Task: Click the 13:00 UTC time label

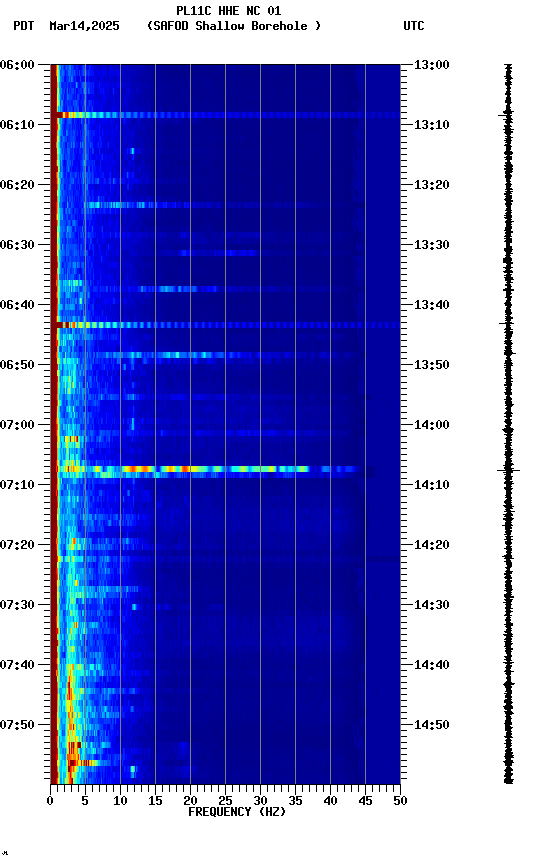Action: 432,65
